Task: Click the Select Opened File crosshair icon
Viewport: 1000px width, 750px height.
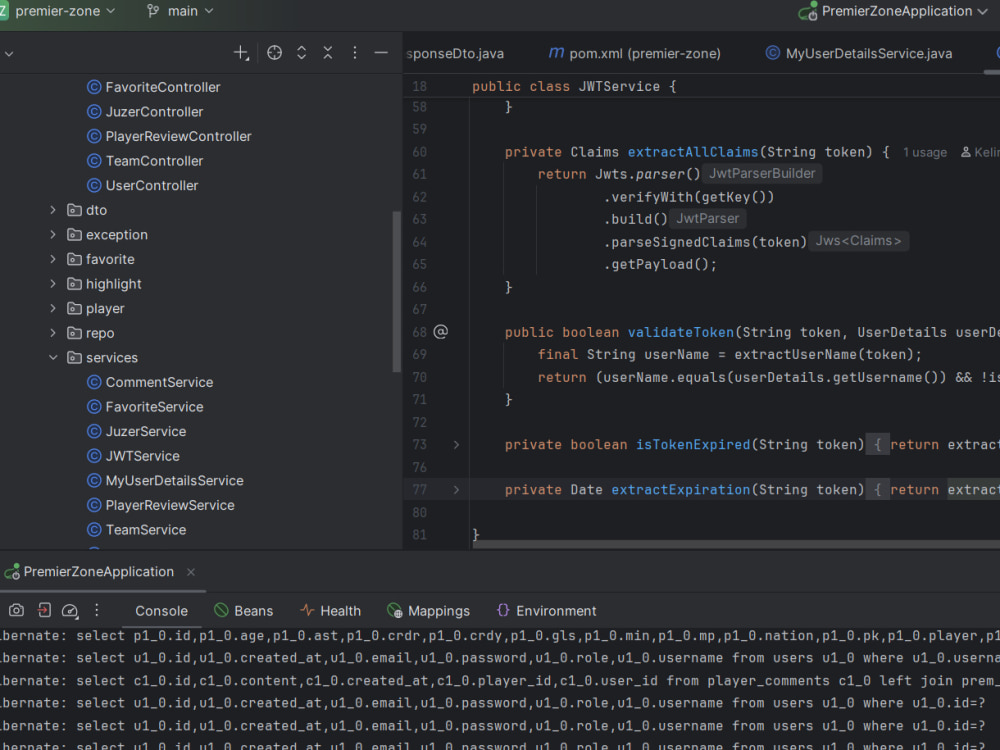Action: coord(274,53)
